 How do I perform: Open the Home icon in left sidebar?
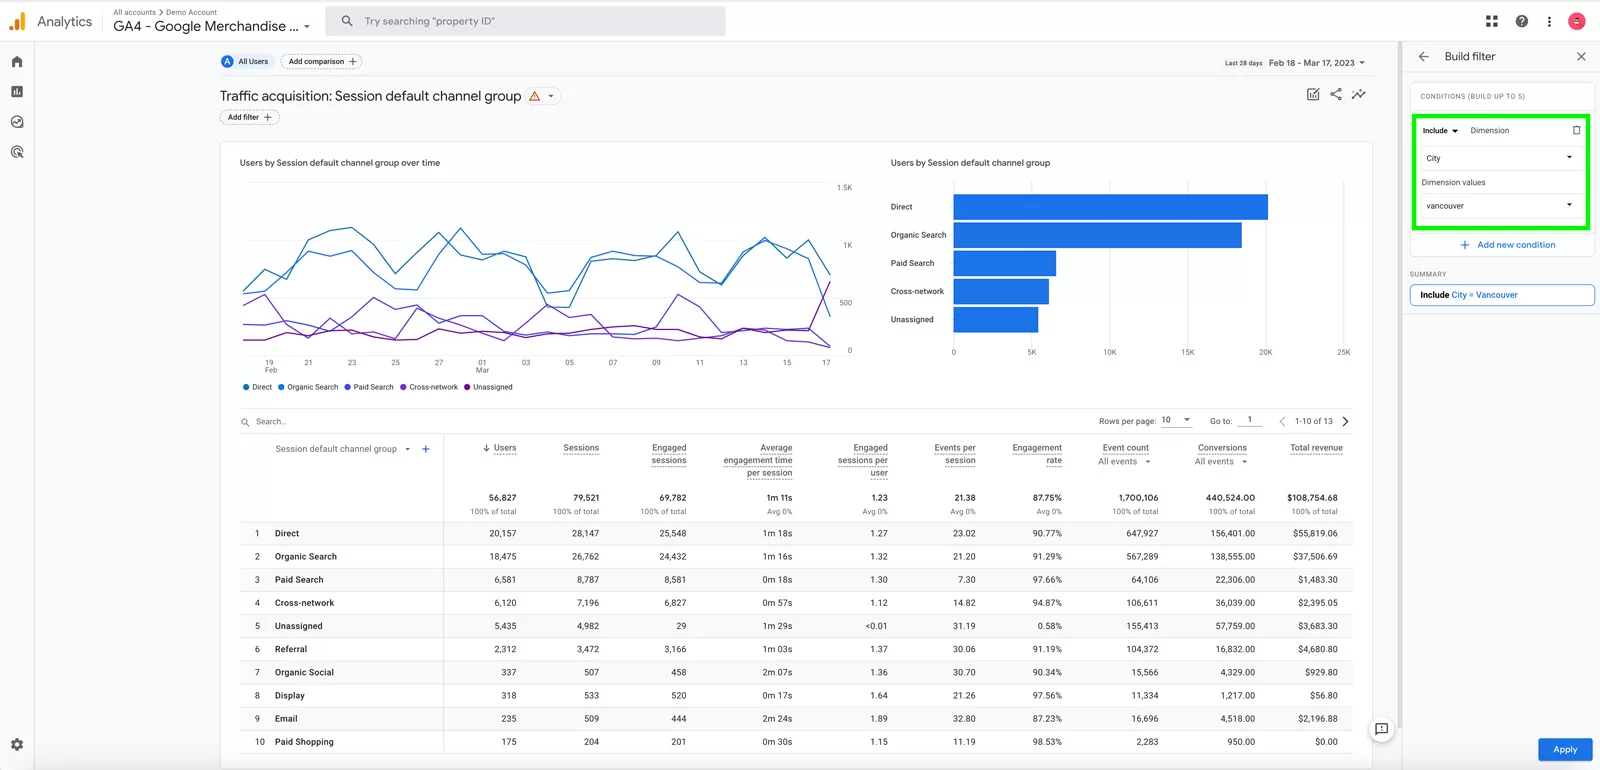17,62
